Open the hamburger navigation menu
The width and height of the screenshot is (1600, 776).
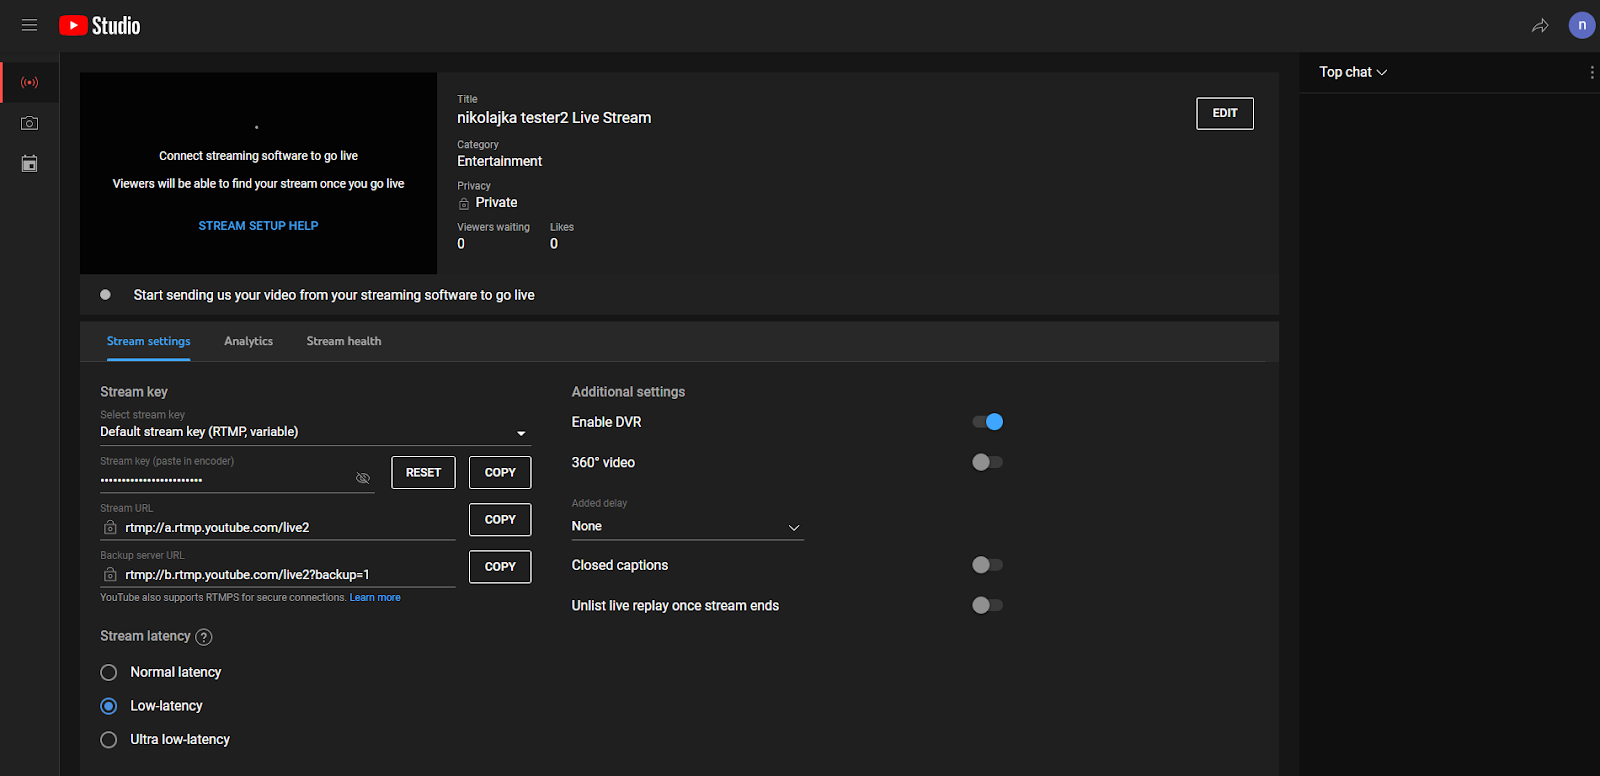tap(29, 25)
